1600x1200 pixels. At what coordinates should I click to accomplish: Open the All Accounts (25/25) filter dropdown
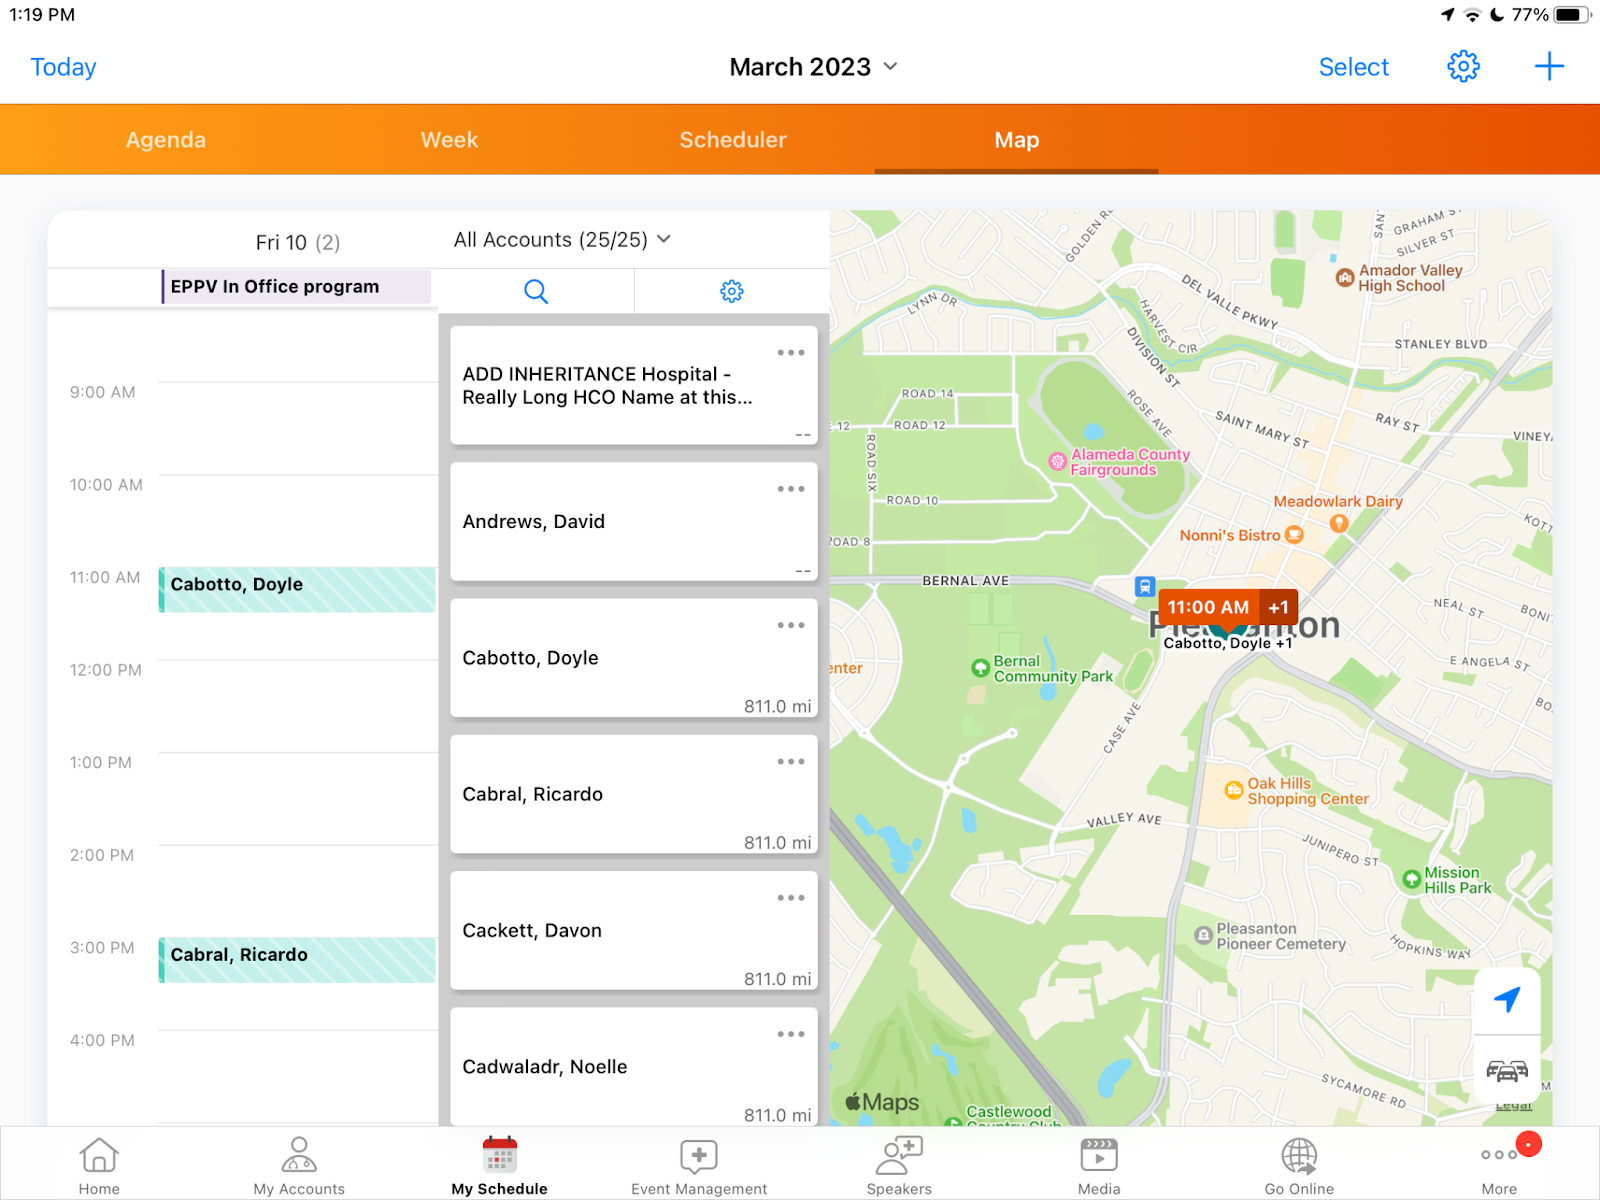coord(562,240)
